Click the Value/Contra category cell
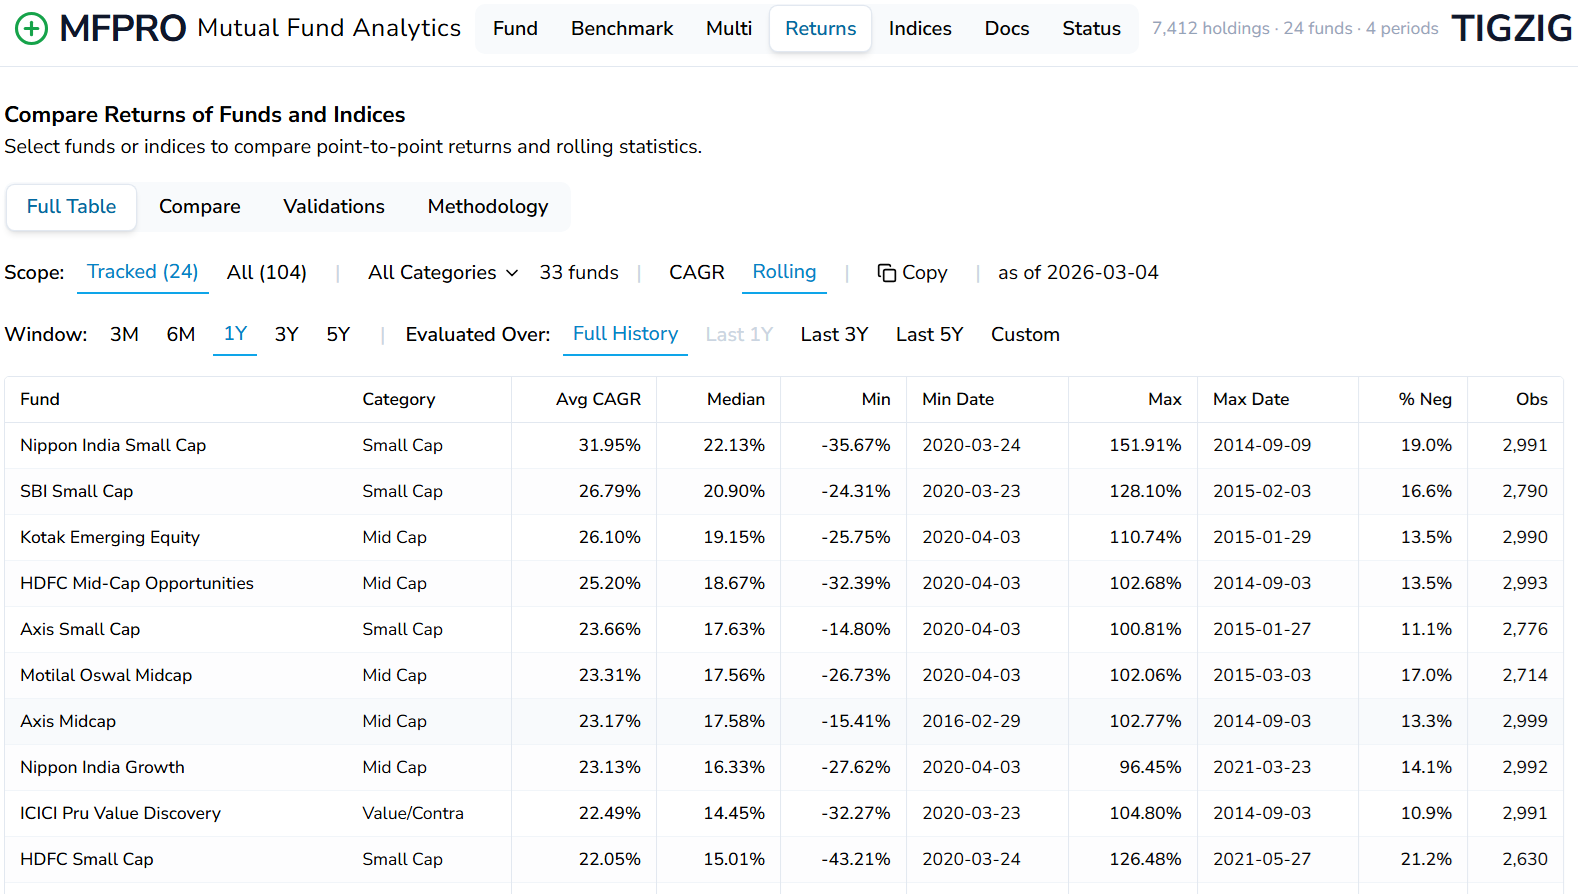 (x=413, y=813)
